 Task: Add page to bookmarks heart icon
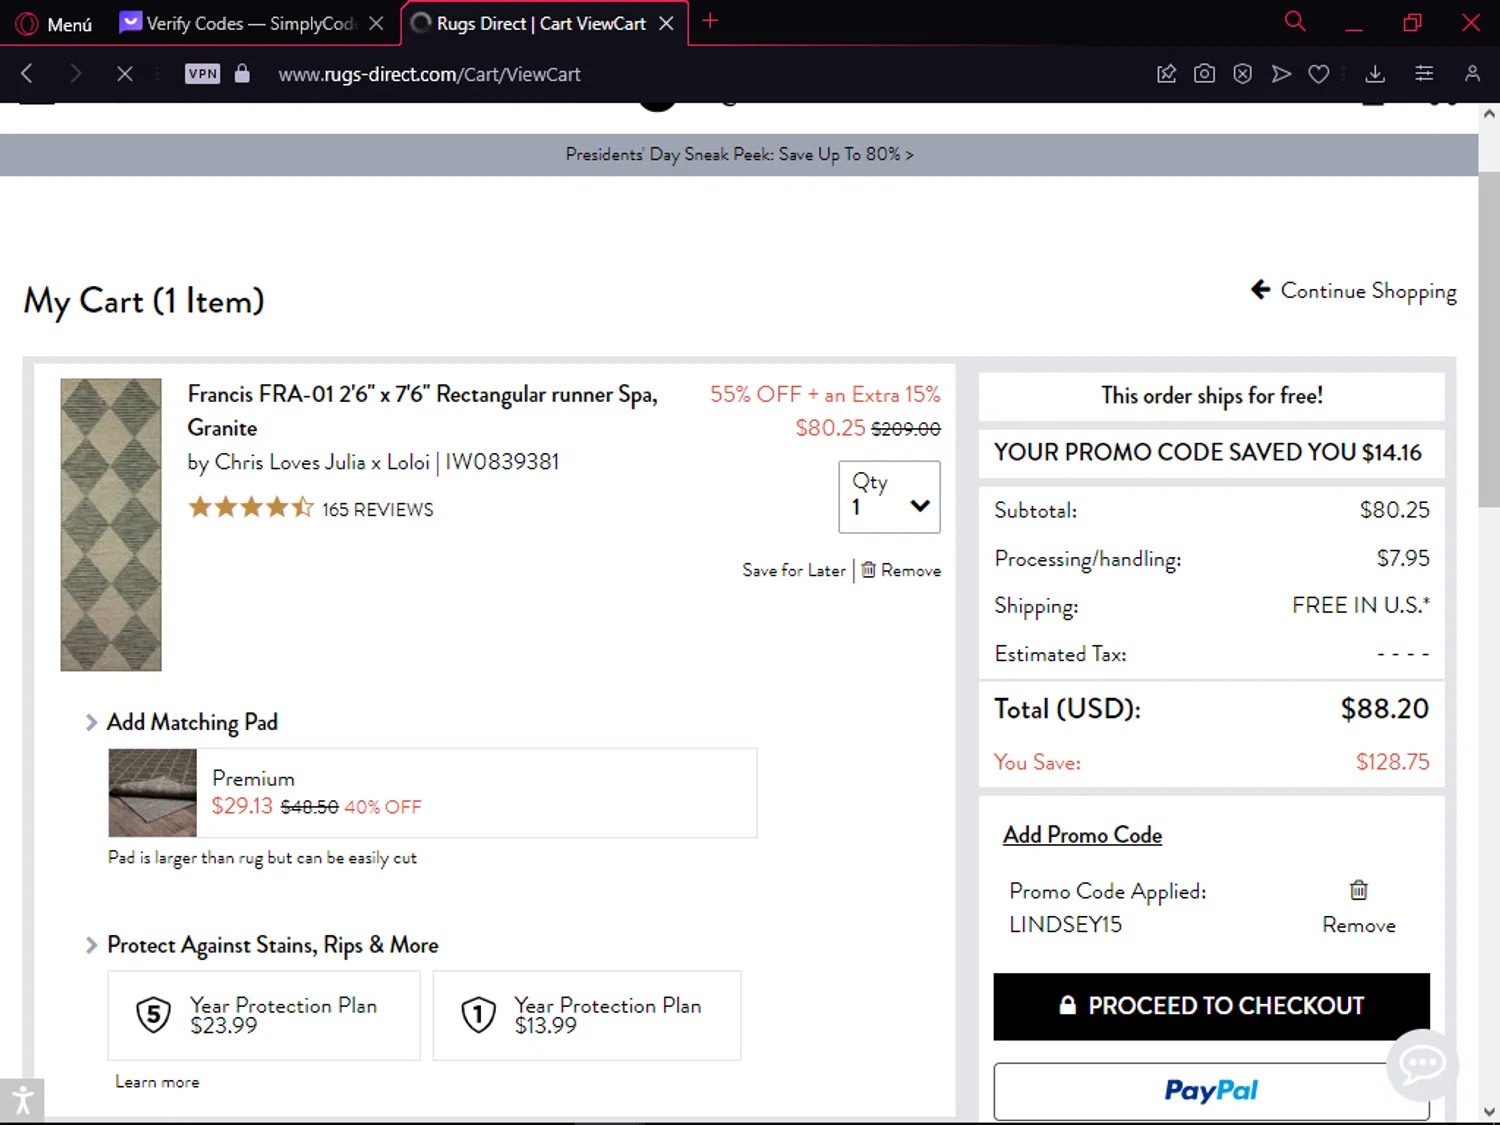1319,73
